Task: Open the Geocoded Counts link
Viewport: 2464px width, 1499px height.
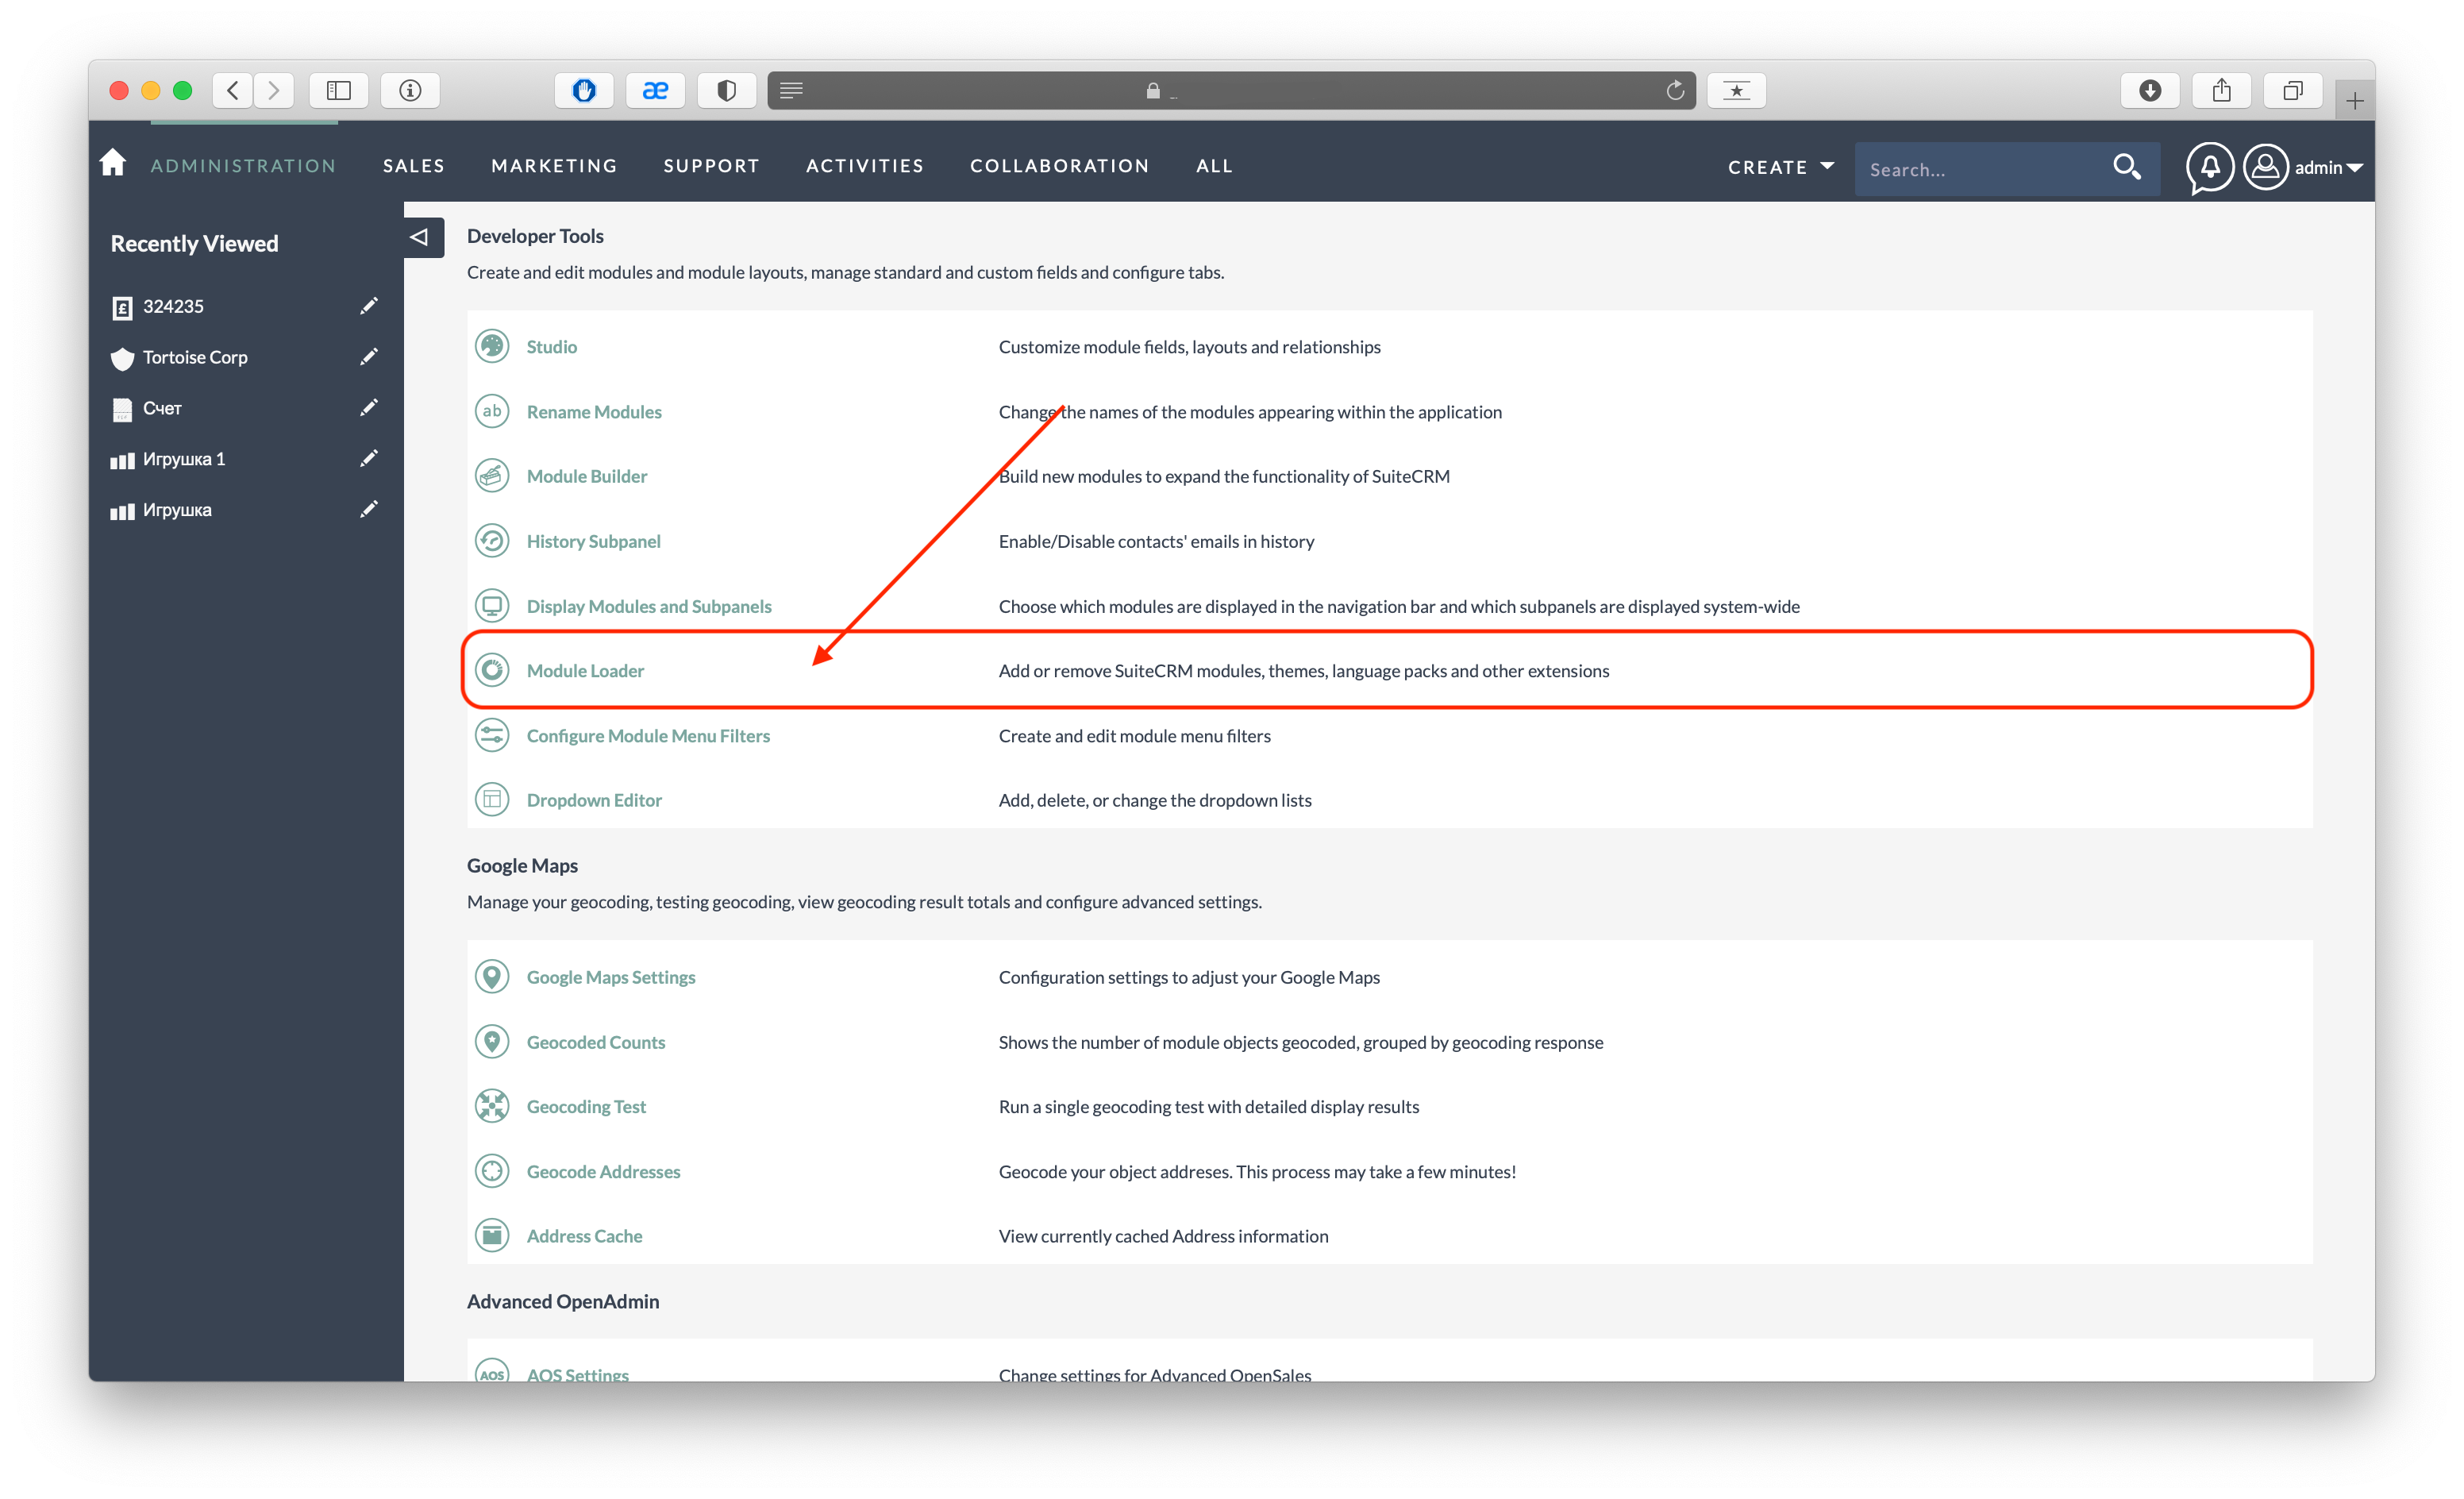Action: coord(596,1042)
